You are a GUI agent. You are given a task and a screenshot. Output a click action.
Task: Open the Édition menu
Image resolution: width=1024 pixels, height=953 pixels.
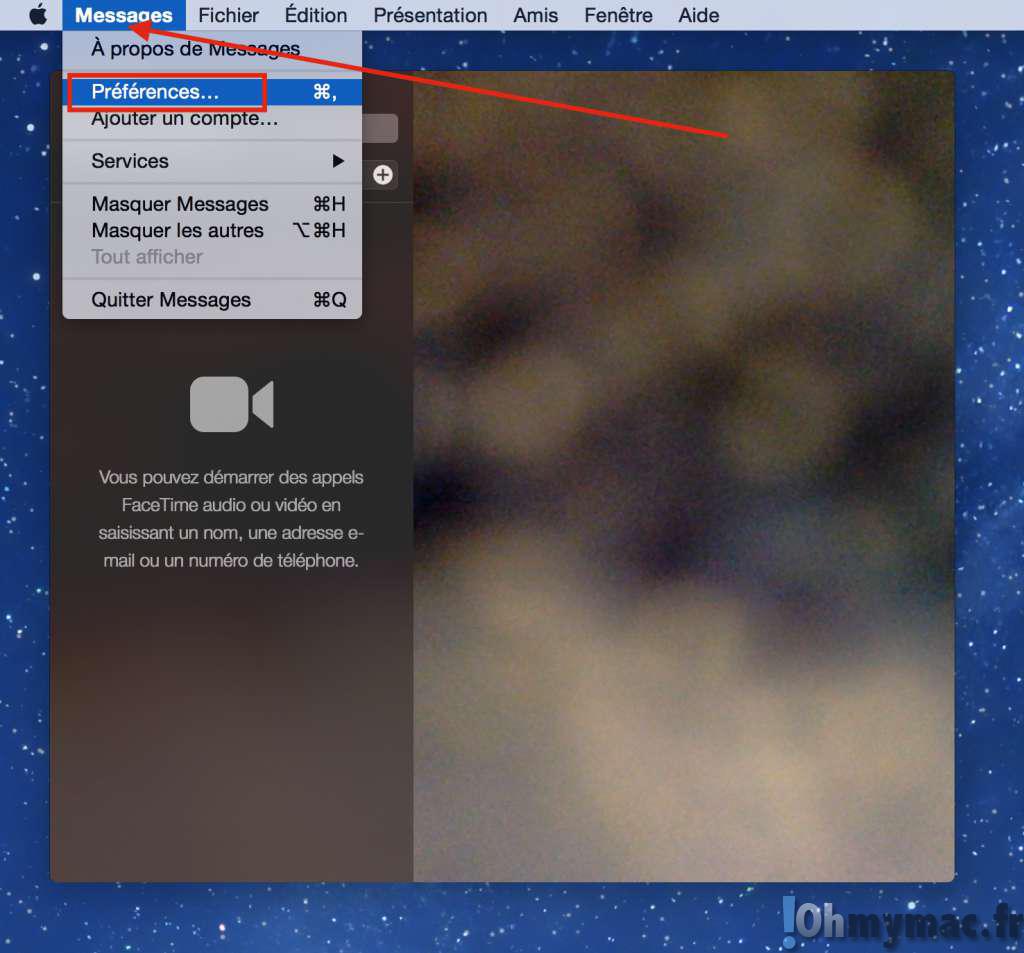coord(316,15)
